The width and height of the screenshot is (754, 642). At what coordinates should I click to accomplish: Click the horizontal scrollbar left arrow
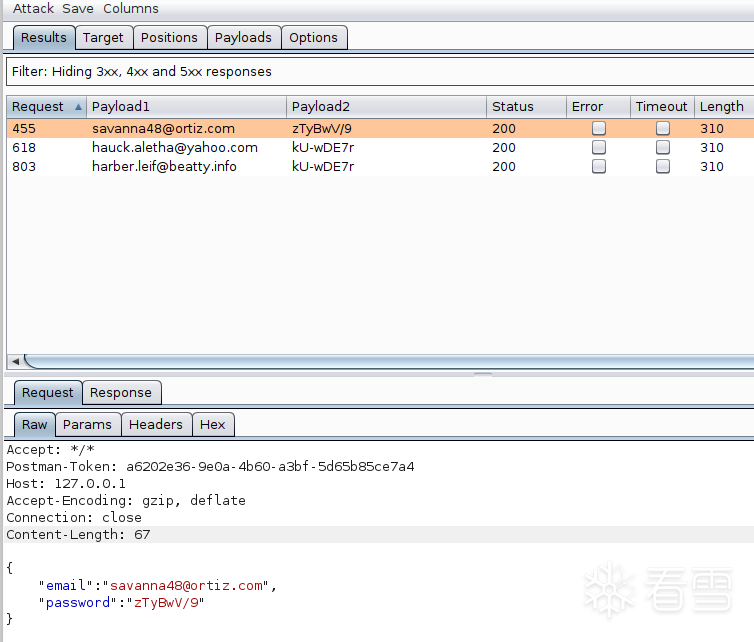[14, 361]
